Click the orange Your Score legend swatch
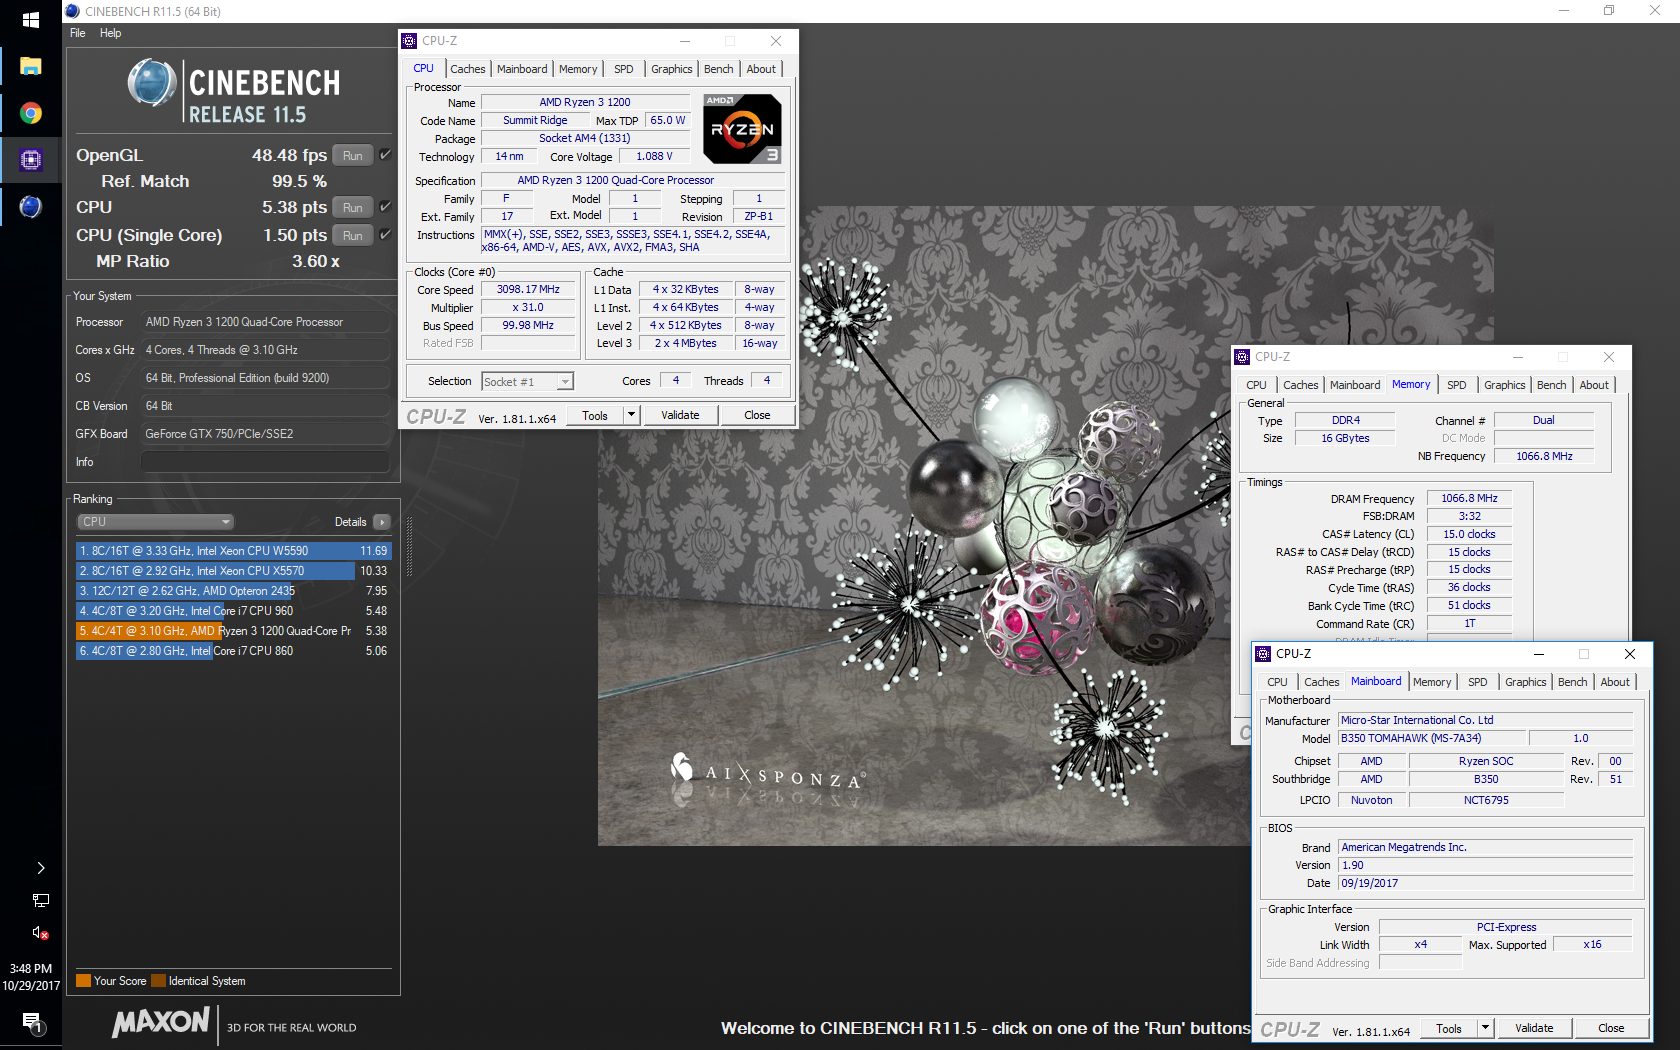The image size is (1680, 1050). point(84,981)
